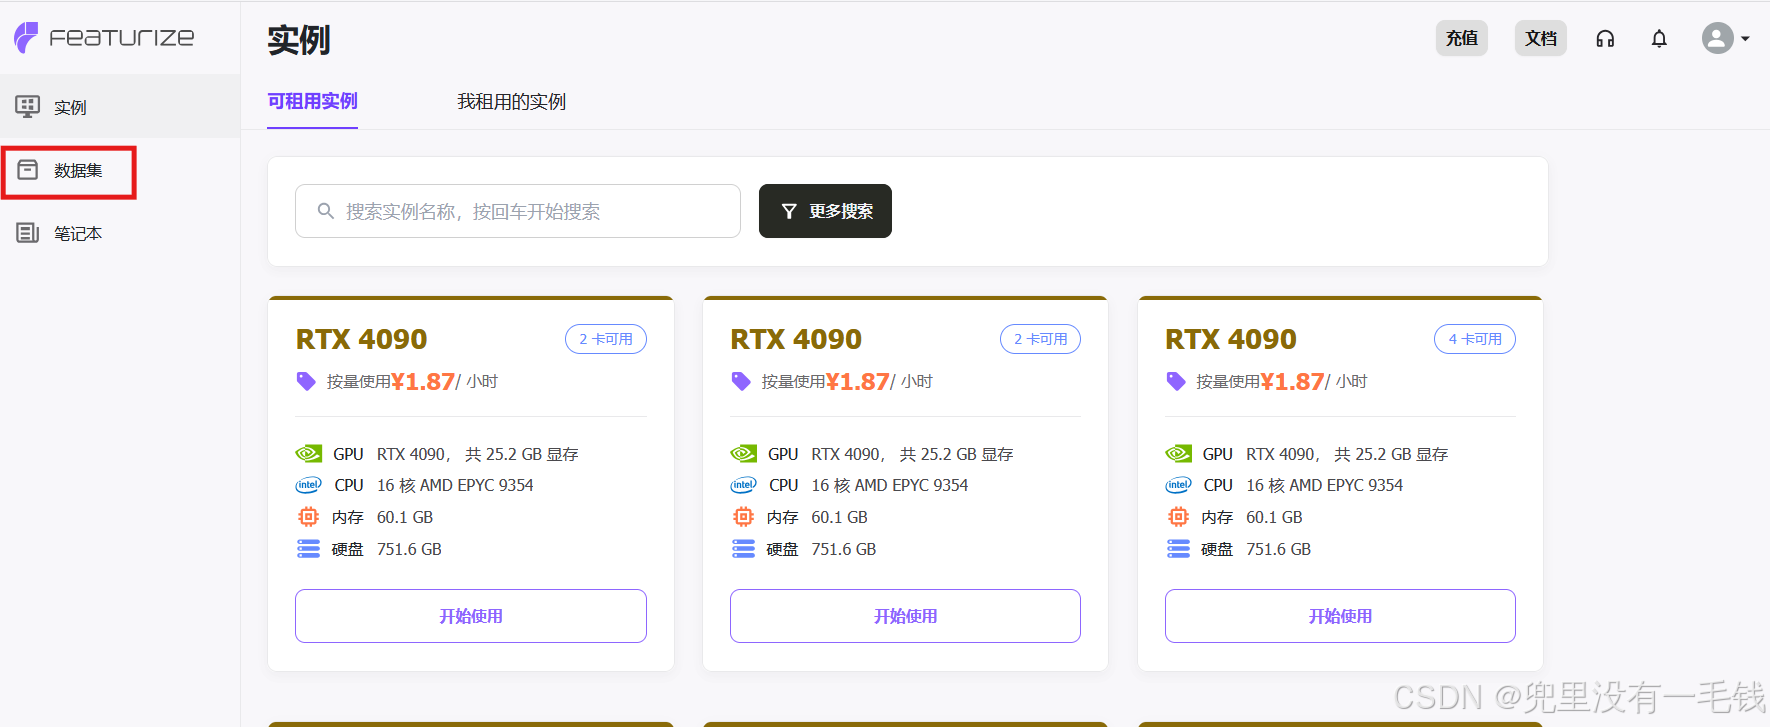Switch to the 可租用实例 tab

312,102
